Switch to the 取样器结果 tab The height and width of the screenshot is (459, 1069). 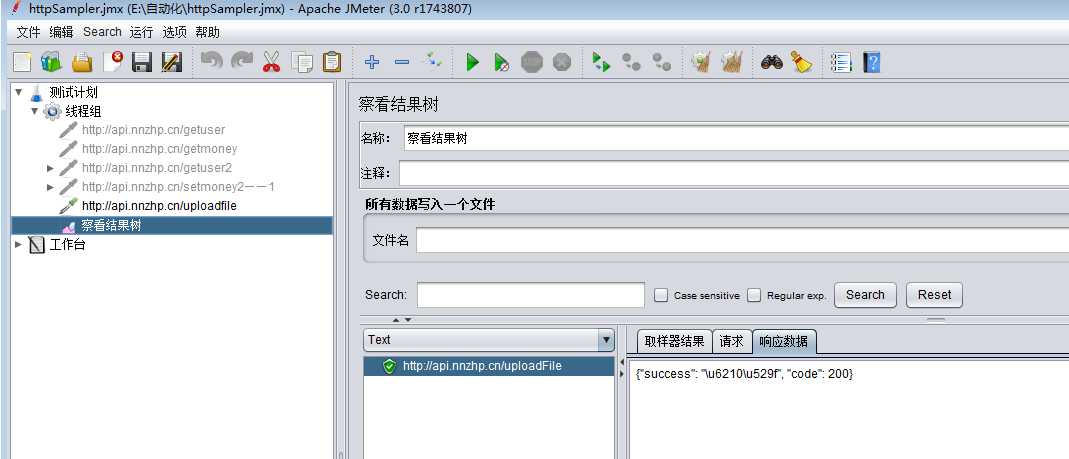click(674, 342)
